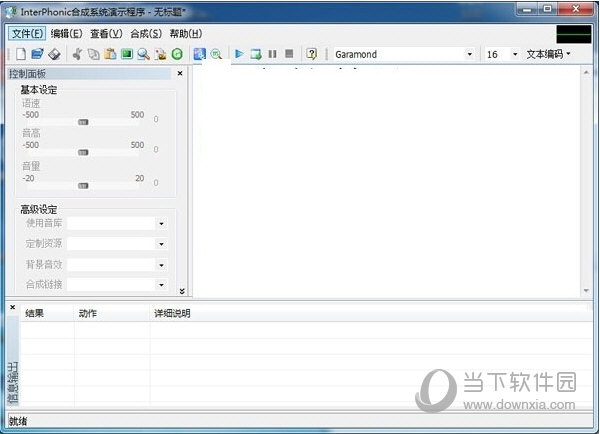The height and width of the screenshot is (434, 600).
Task: Click the cut scissors icon
Action: point(77,54)
